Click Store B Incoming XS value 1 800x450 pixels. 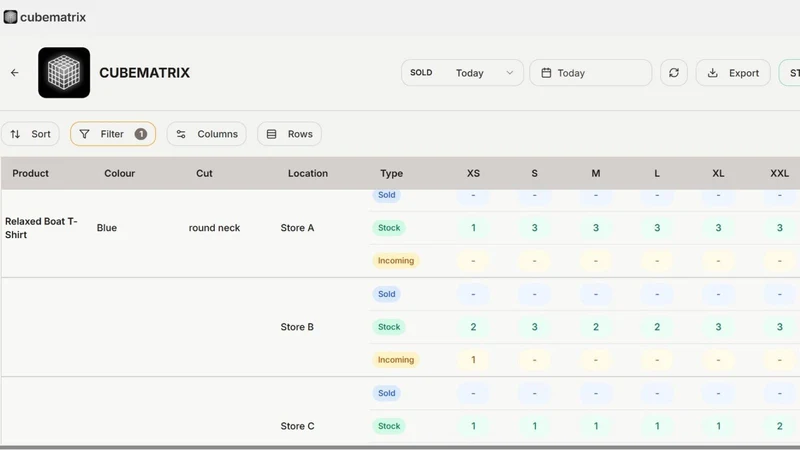pyautogui.click(x=473, y=360)
